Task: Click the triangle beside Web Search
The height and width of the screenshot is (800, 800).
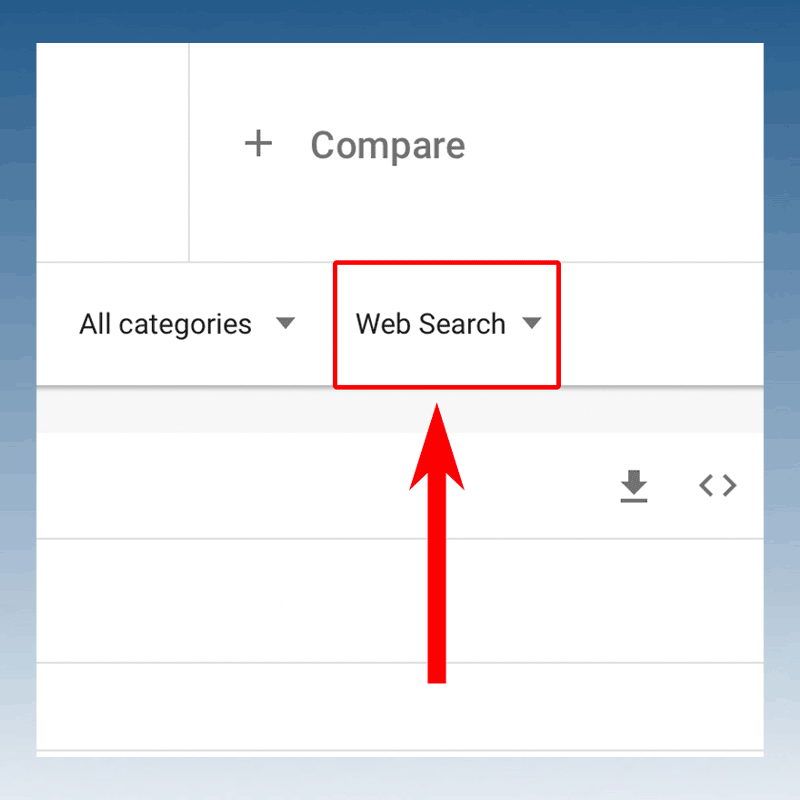Action: tap(532, 324)
